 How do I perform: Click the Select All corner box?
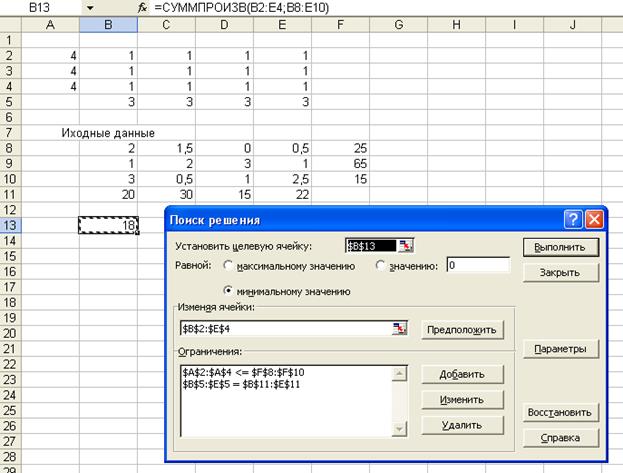(x=10, y=25)
